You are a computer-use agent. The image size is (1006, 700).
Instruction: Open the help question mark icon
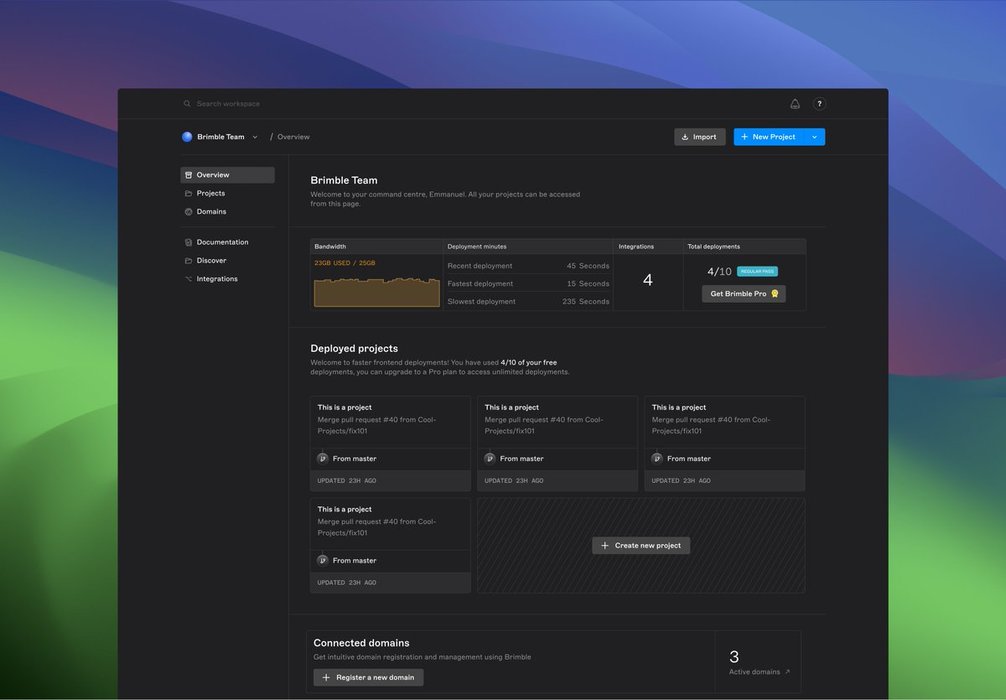(x=819, y=104)
